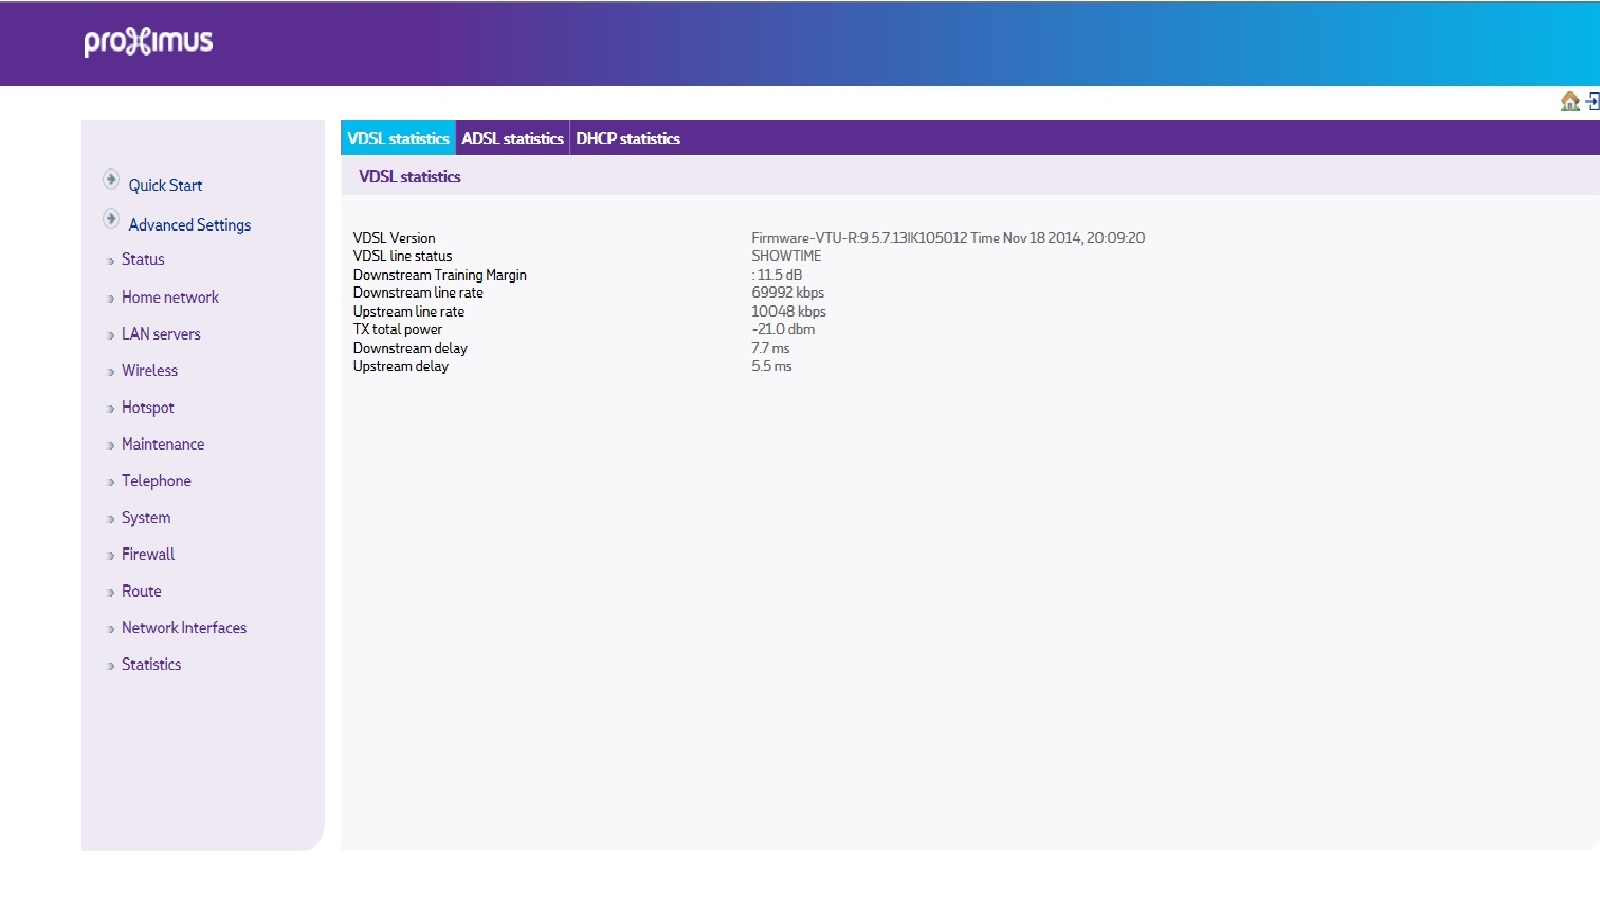The width and height of the screenshot is (1600, 900).
Task: Select the VDSL statistics tab
Action: click(398, 139)
